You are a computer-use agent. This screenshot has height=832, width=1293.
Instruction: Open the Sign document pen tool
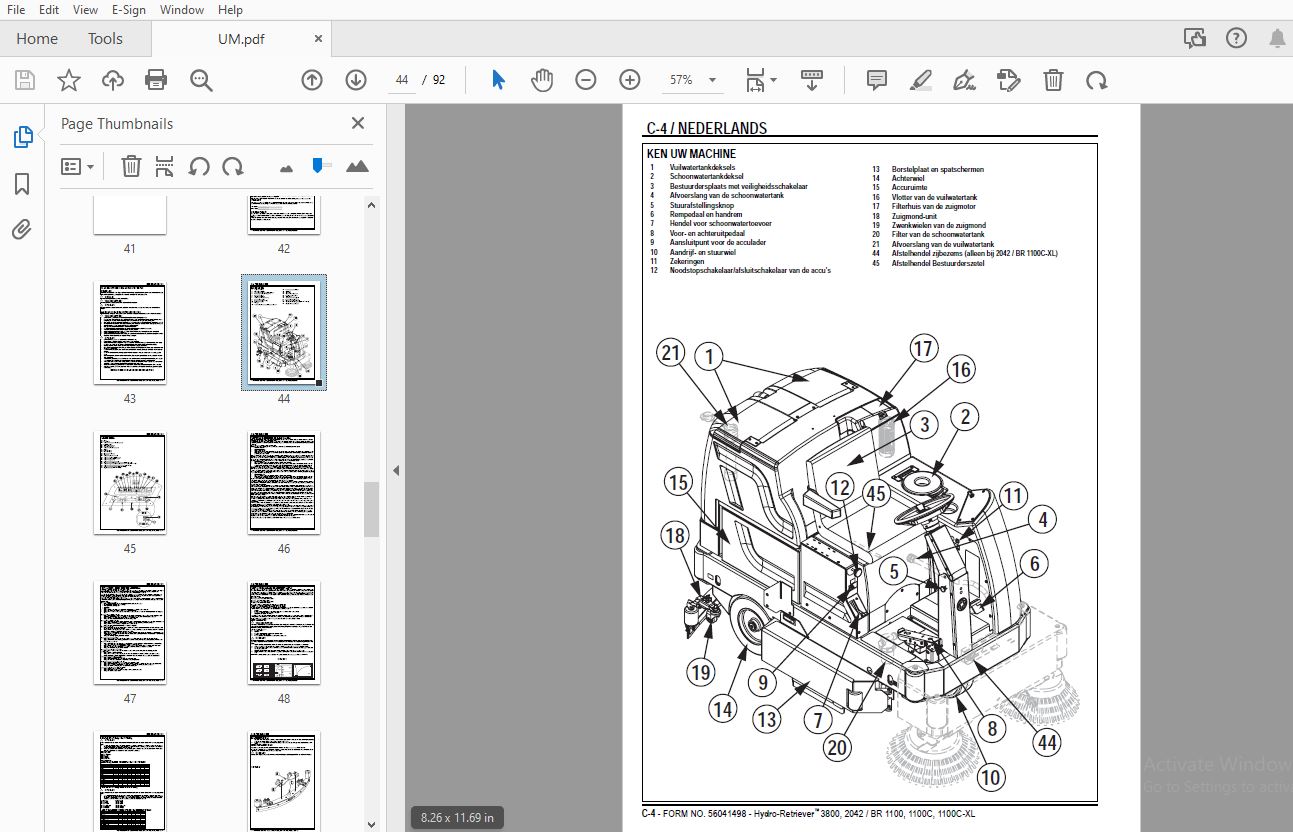pyautogui.click(x=965, y=80)
